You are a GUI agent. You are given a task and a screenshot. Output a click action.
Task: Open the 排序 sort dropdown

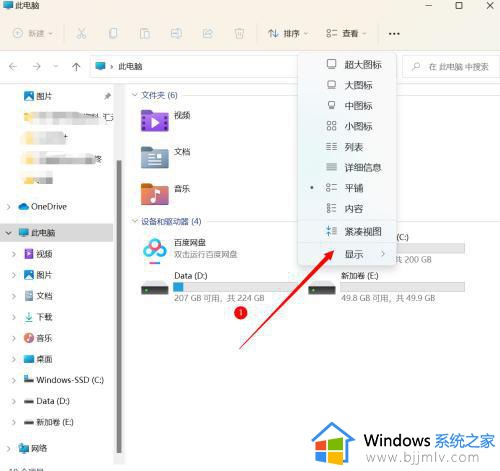[288, 33]
